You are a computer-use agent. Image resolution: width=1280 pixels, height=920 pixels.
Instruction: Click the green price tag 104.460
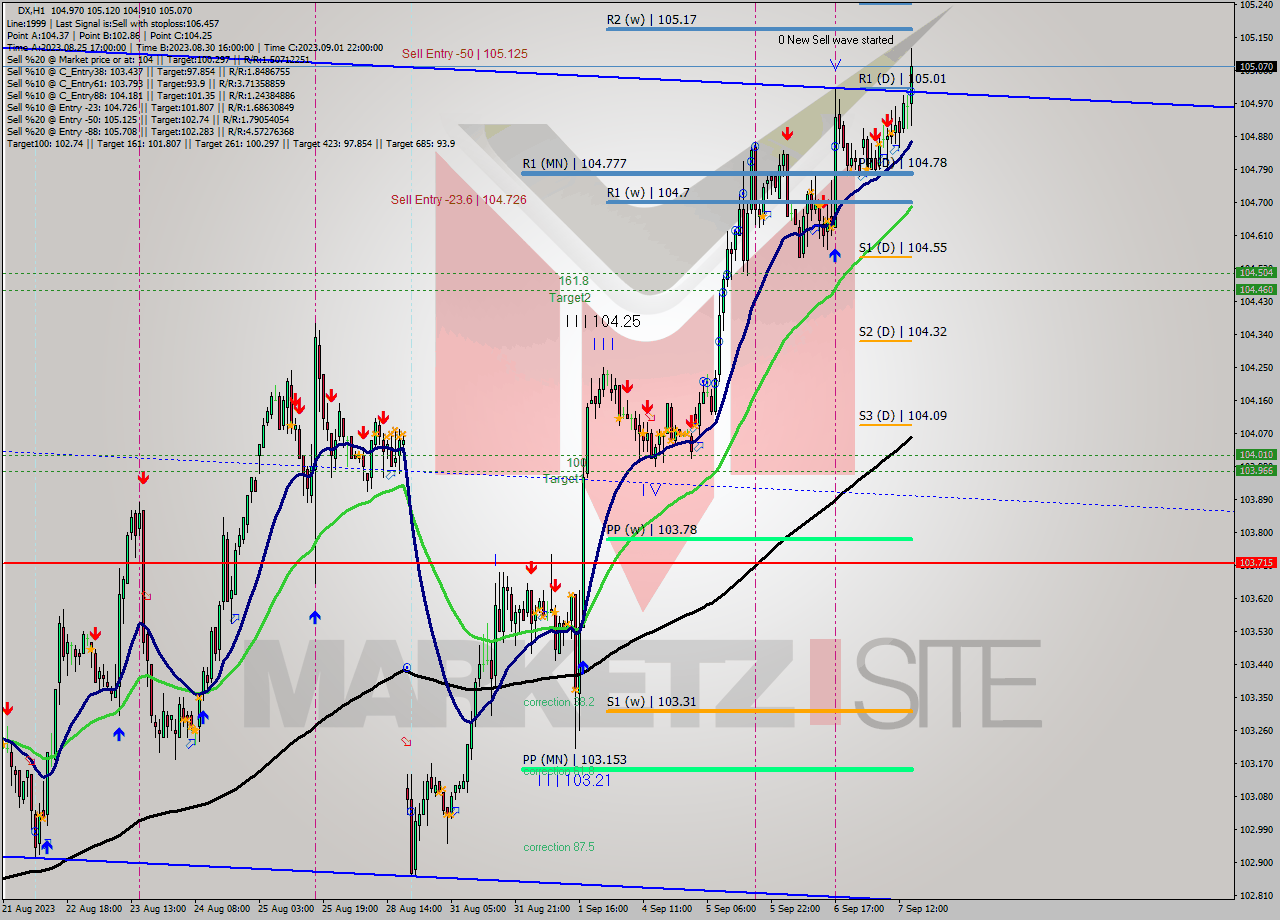point(1256,290)
